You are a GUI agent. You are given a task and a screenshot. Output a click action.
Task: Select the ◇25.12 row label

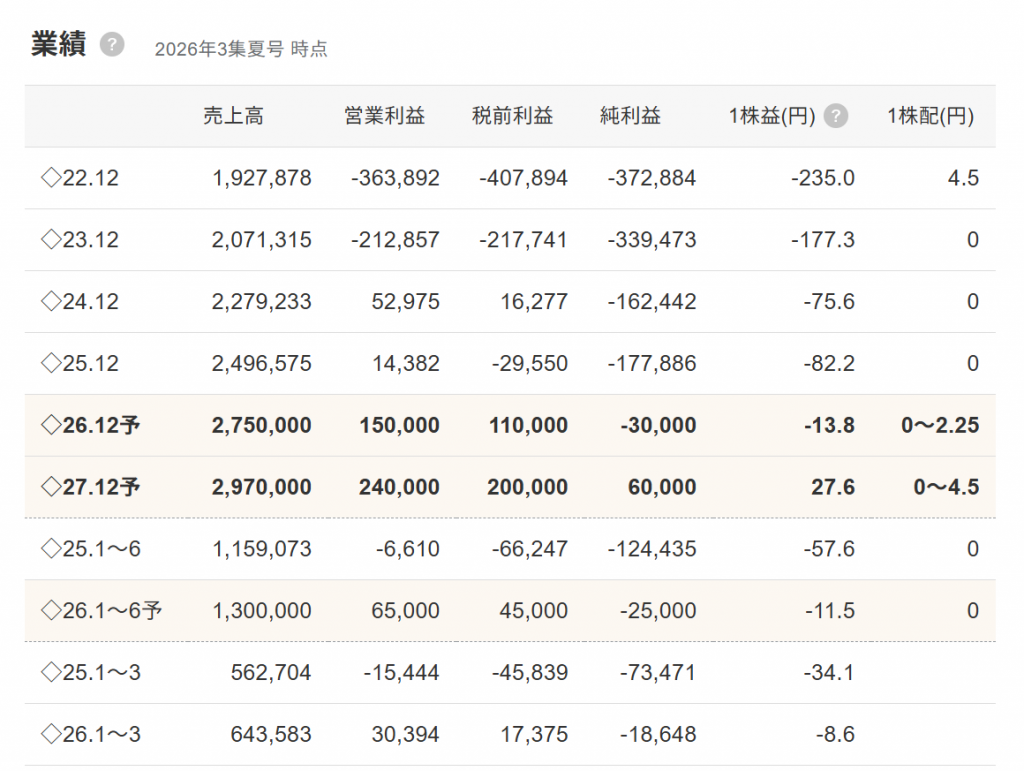click(x=80, y=363)
